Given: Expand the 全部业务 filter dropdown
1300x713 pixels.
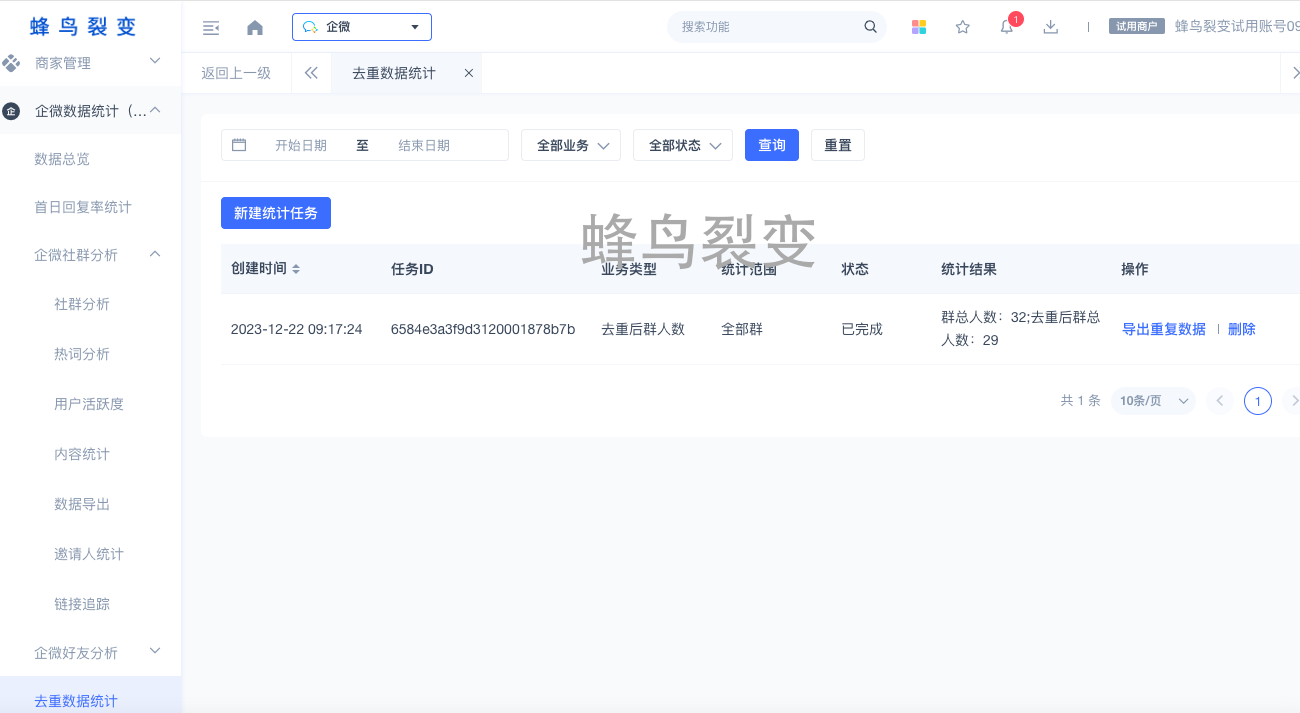Looking at the screenshot, I should point(571,145).
